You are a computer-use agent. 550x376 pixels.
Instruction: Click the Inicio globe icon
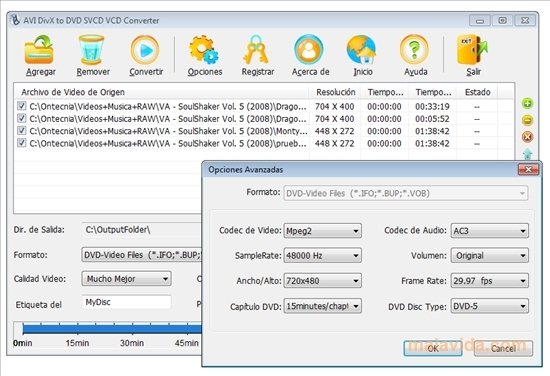tap(362, 49)
